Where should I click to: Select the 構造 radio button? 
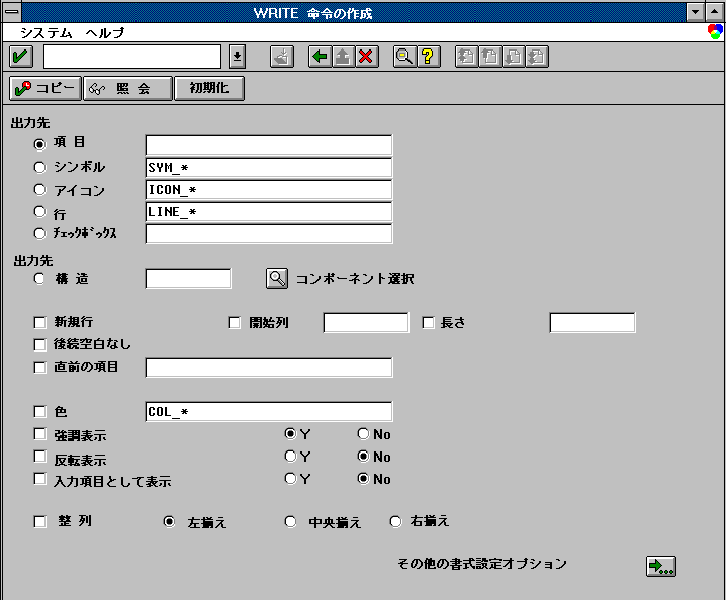coord(39,278)
